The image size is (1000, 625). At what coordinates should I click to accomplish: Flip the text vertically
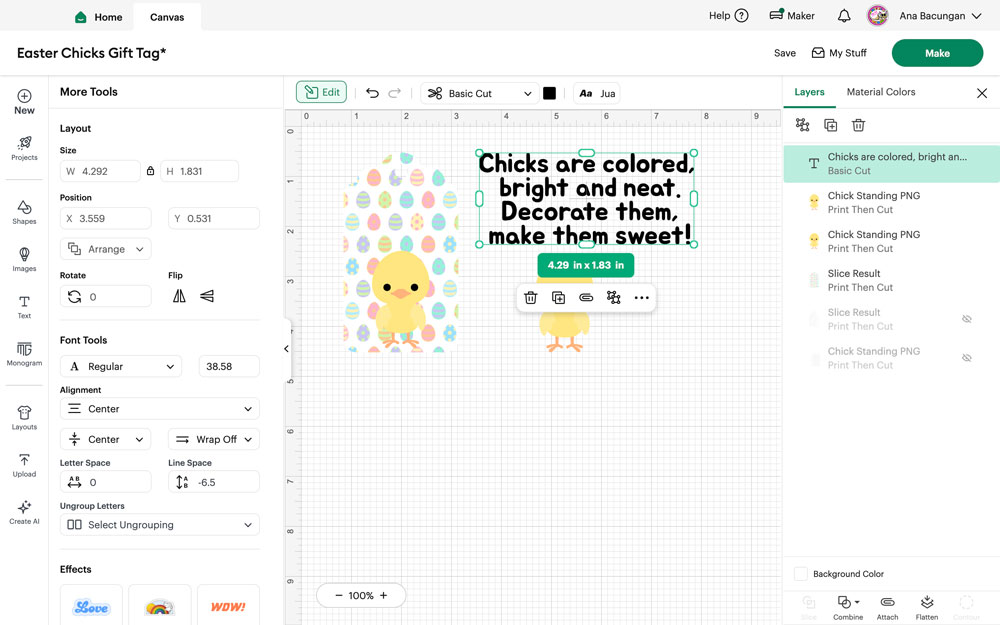tap(207, 296)
